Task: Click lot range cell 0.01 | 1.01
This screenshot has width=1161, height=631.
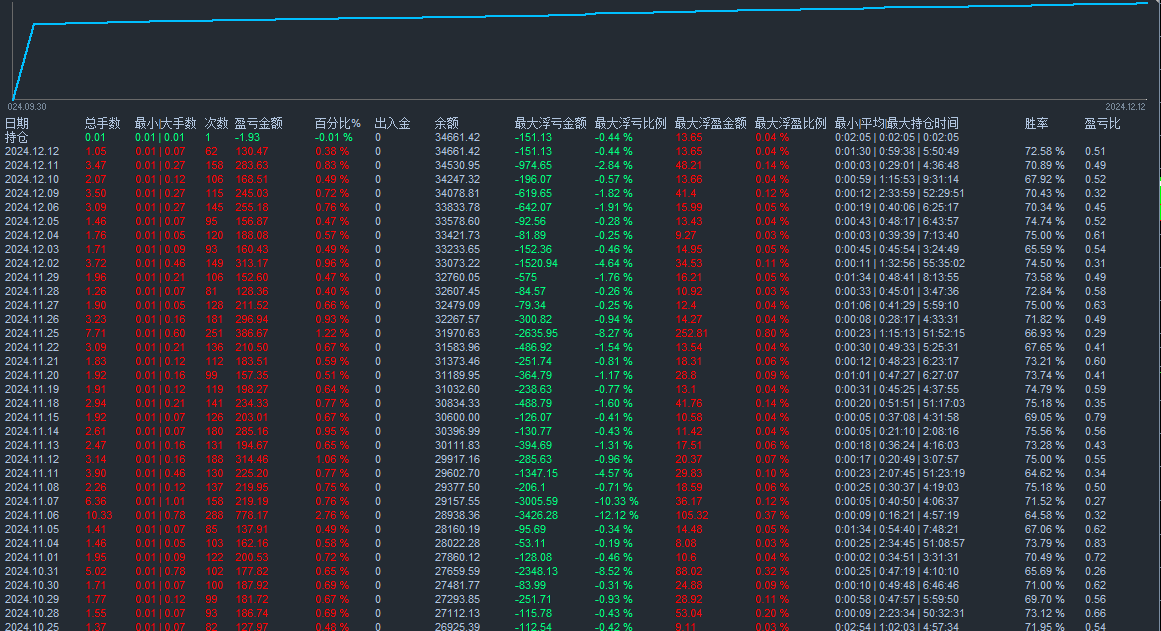Action: 160,501
